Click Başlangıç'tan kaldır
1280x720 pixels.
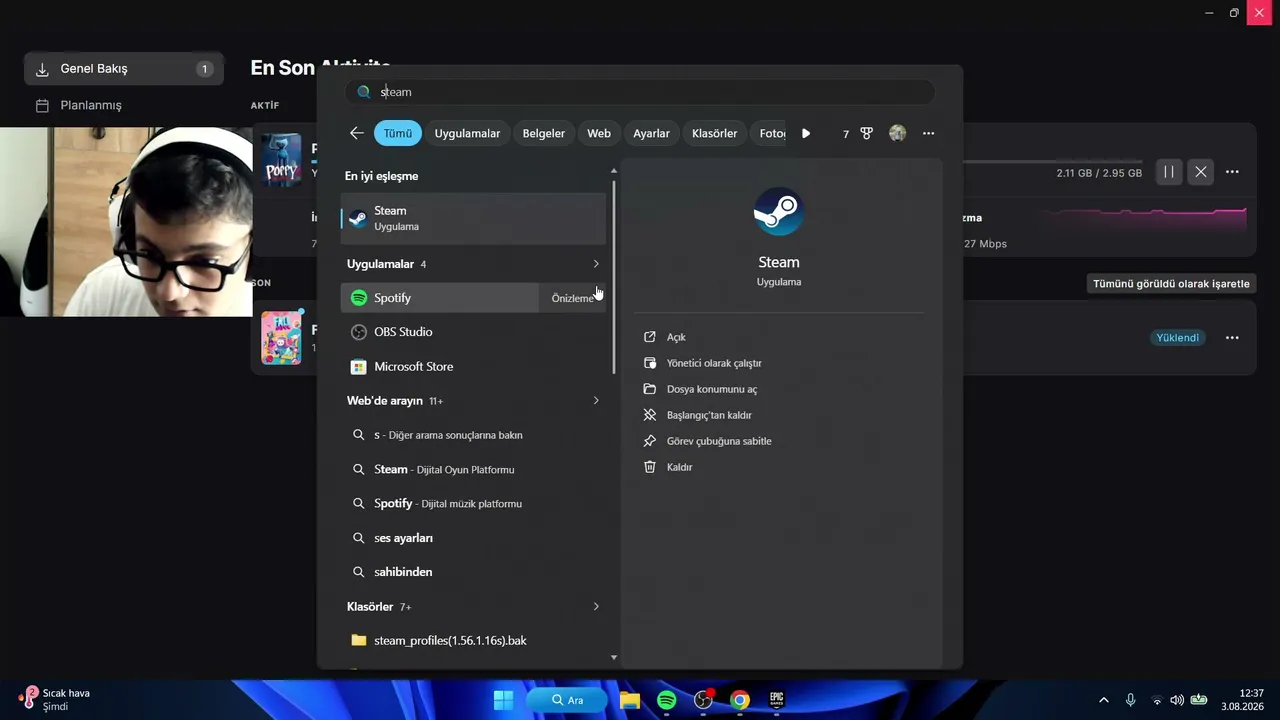click(x=709, y=415)
